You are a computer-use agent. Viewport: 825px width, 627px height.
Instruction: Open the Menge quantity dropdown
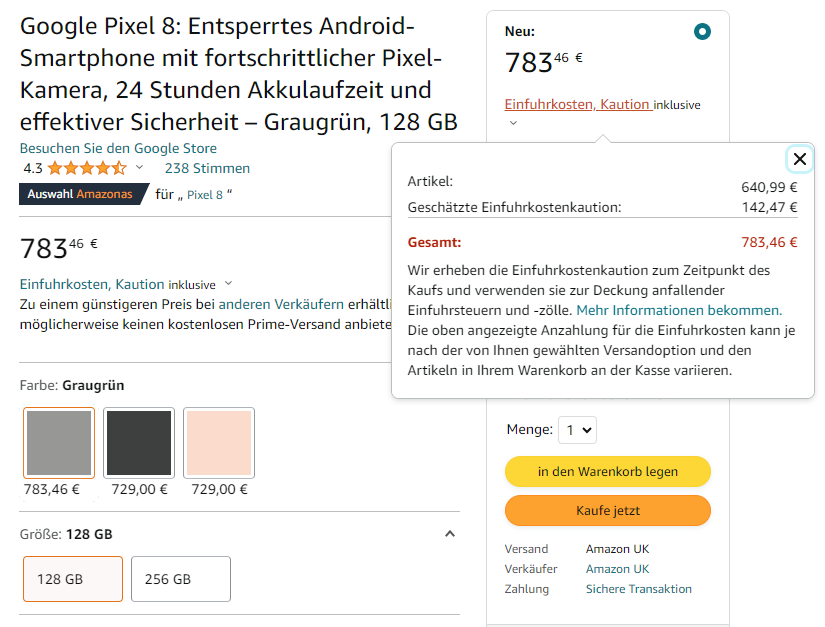(x=577, y=430)
